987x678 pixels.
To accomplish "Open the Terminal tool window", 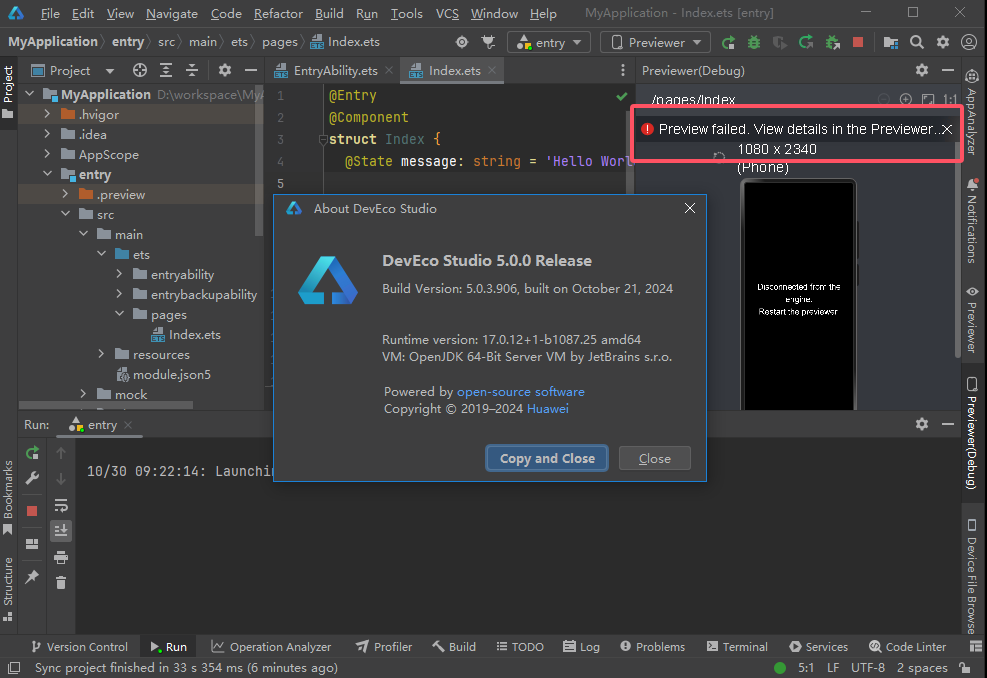I will click(x=737, y=647).
